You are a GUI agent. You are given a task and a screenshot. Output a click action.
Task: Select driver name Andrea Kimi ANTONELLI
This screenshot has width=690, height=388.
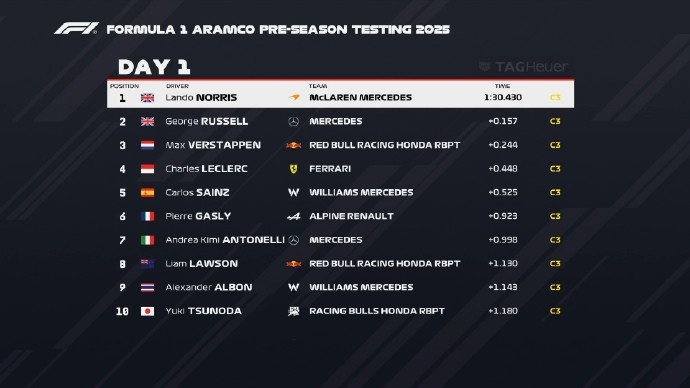(225, 240)
